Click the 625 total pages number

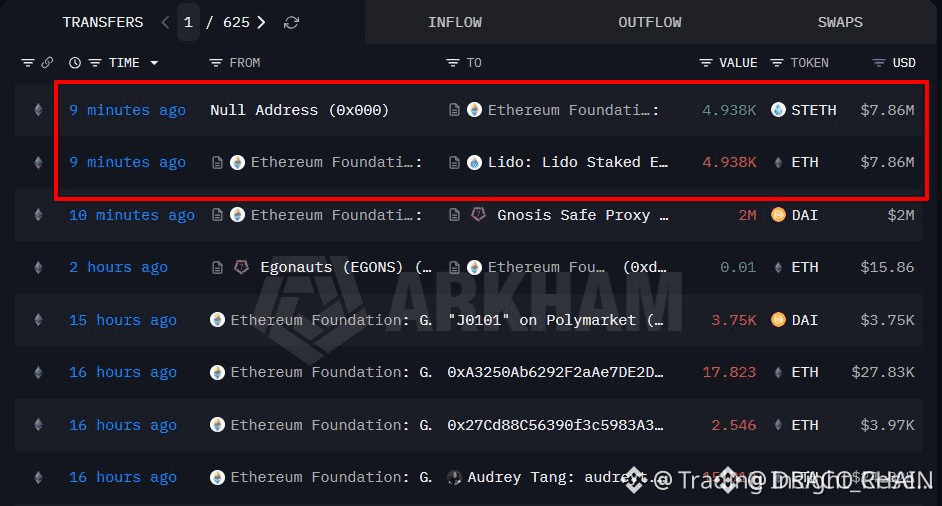(x=236, y=22)
